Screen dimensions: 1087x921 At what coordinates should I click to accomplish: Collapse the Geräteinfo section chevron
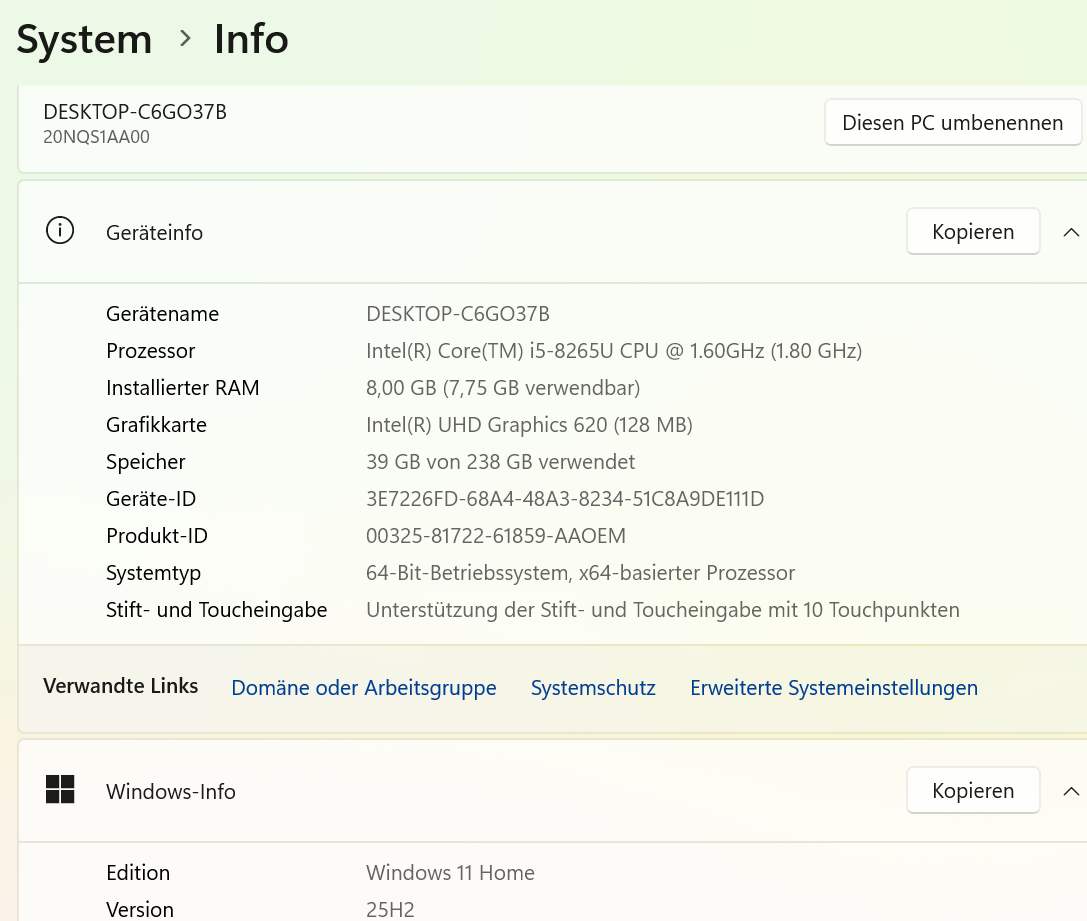1070,232
